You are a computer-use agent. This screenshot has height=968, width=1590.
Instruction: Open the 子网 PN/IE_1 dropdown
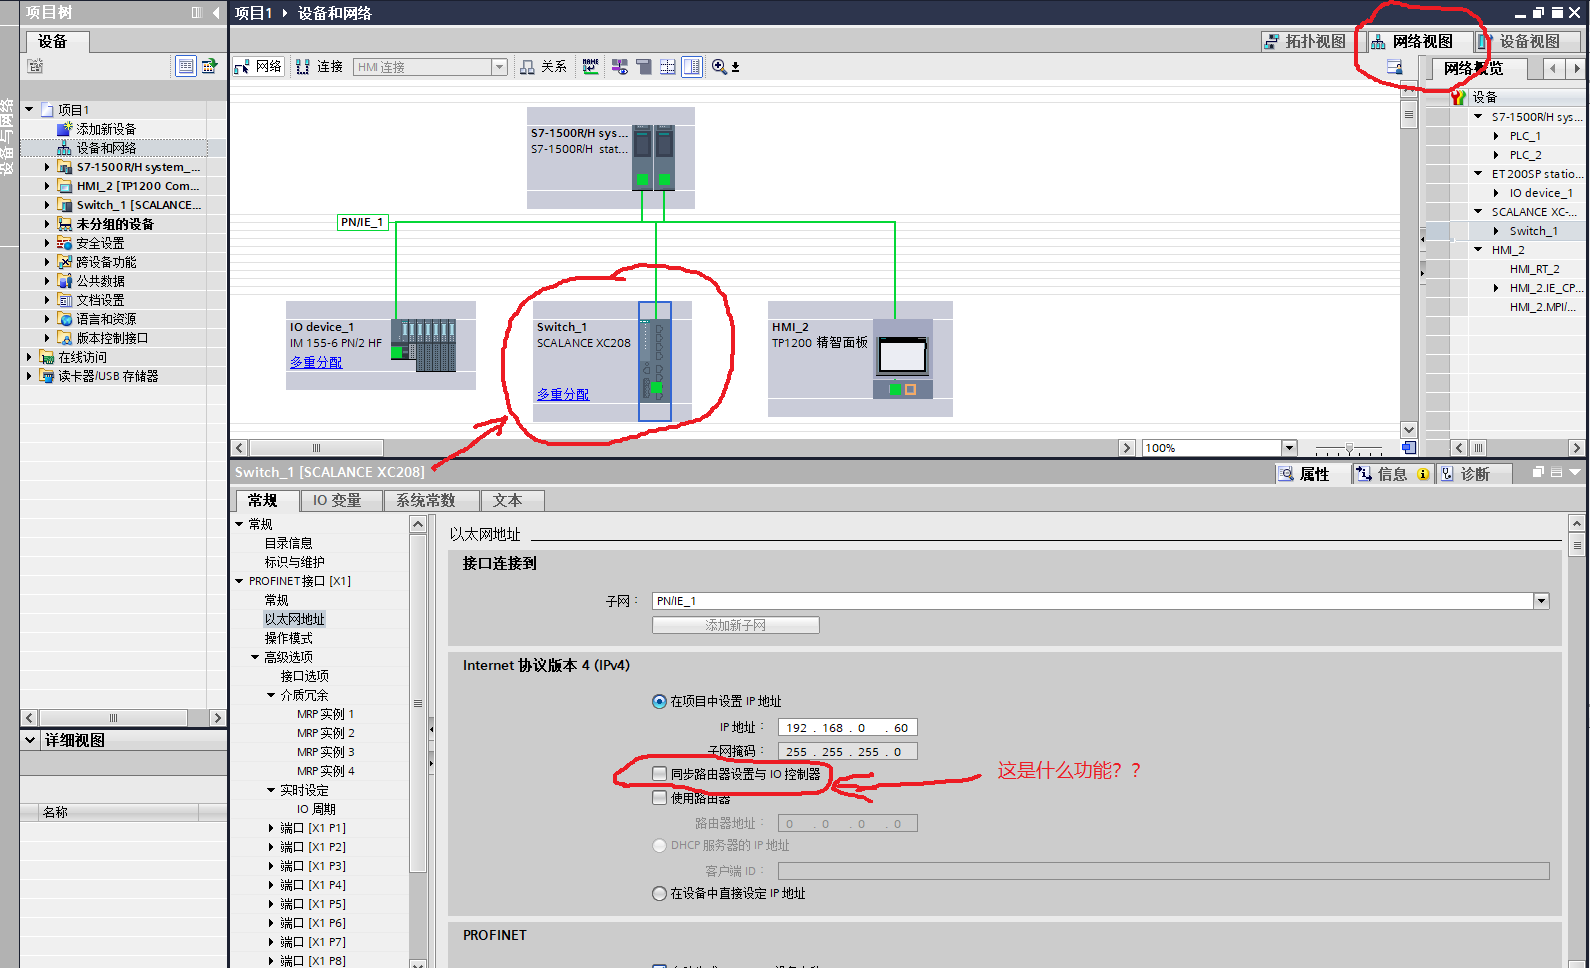click(x=1541, y=601)
